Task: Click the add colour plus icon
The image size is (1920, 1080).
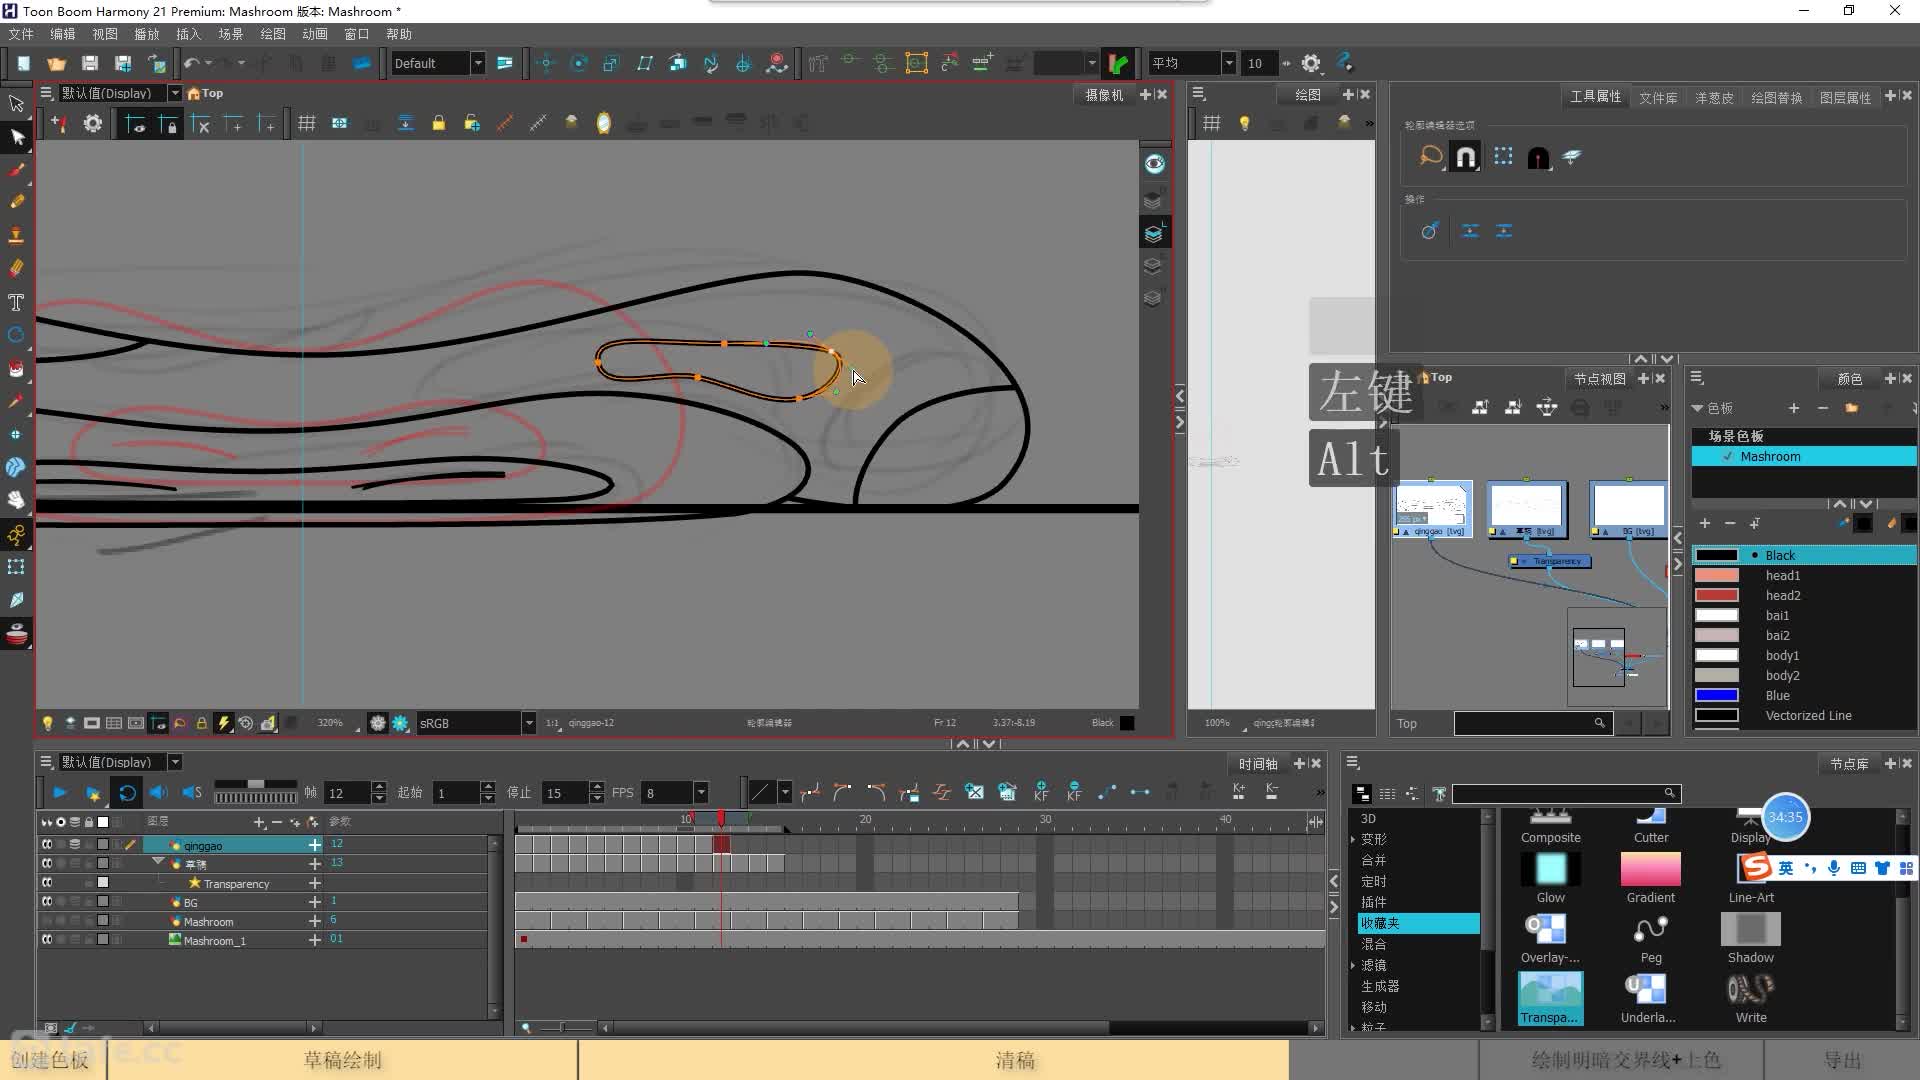Action: tap(1705, 523)
